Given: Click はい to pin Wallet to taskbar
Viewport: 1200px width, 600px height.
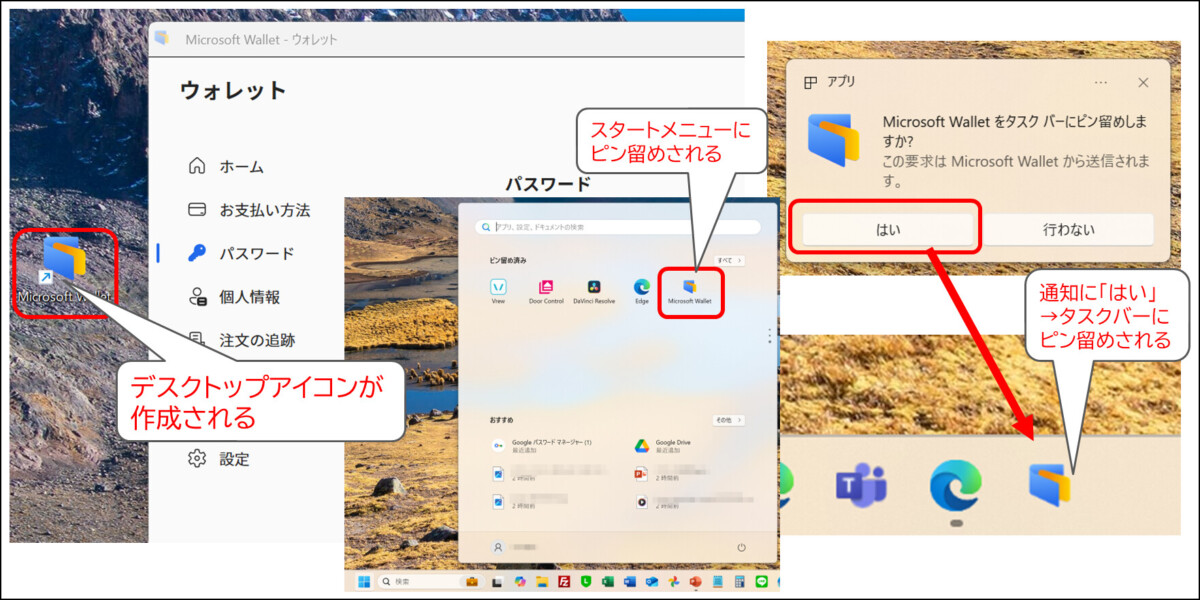Looking at the screenshot, I should pos(888,229).
